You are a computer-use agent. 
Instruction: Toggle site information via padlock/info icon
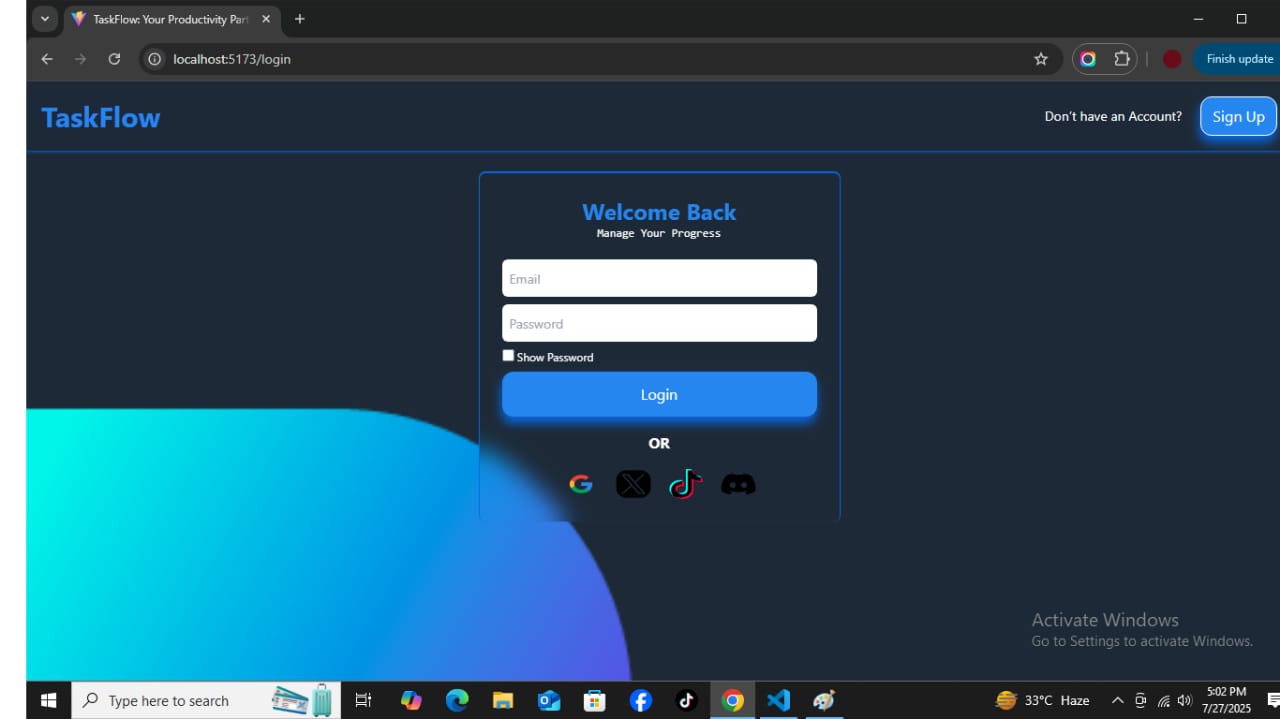click(x=154, y=59)
